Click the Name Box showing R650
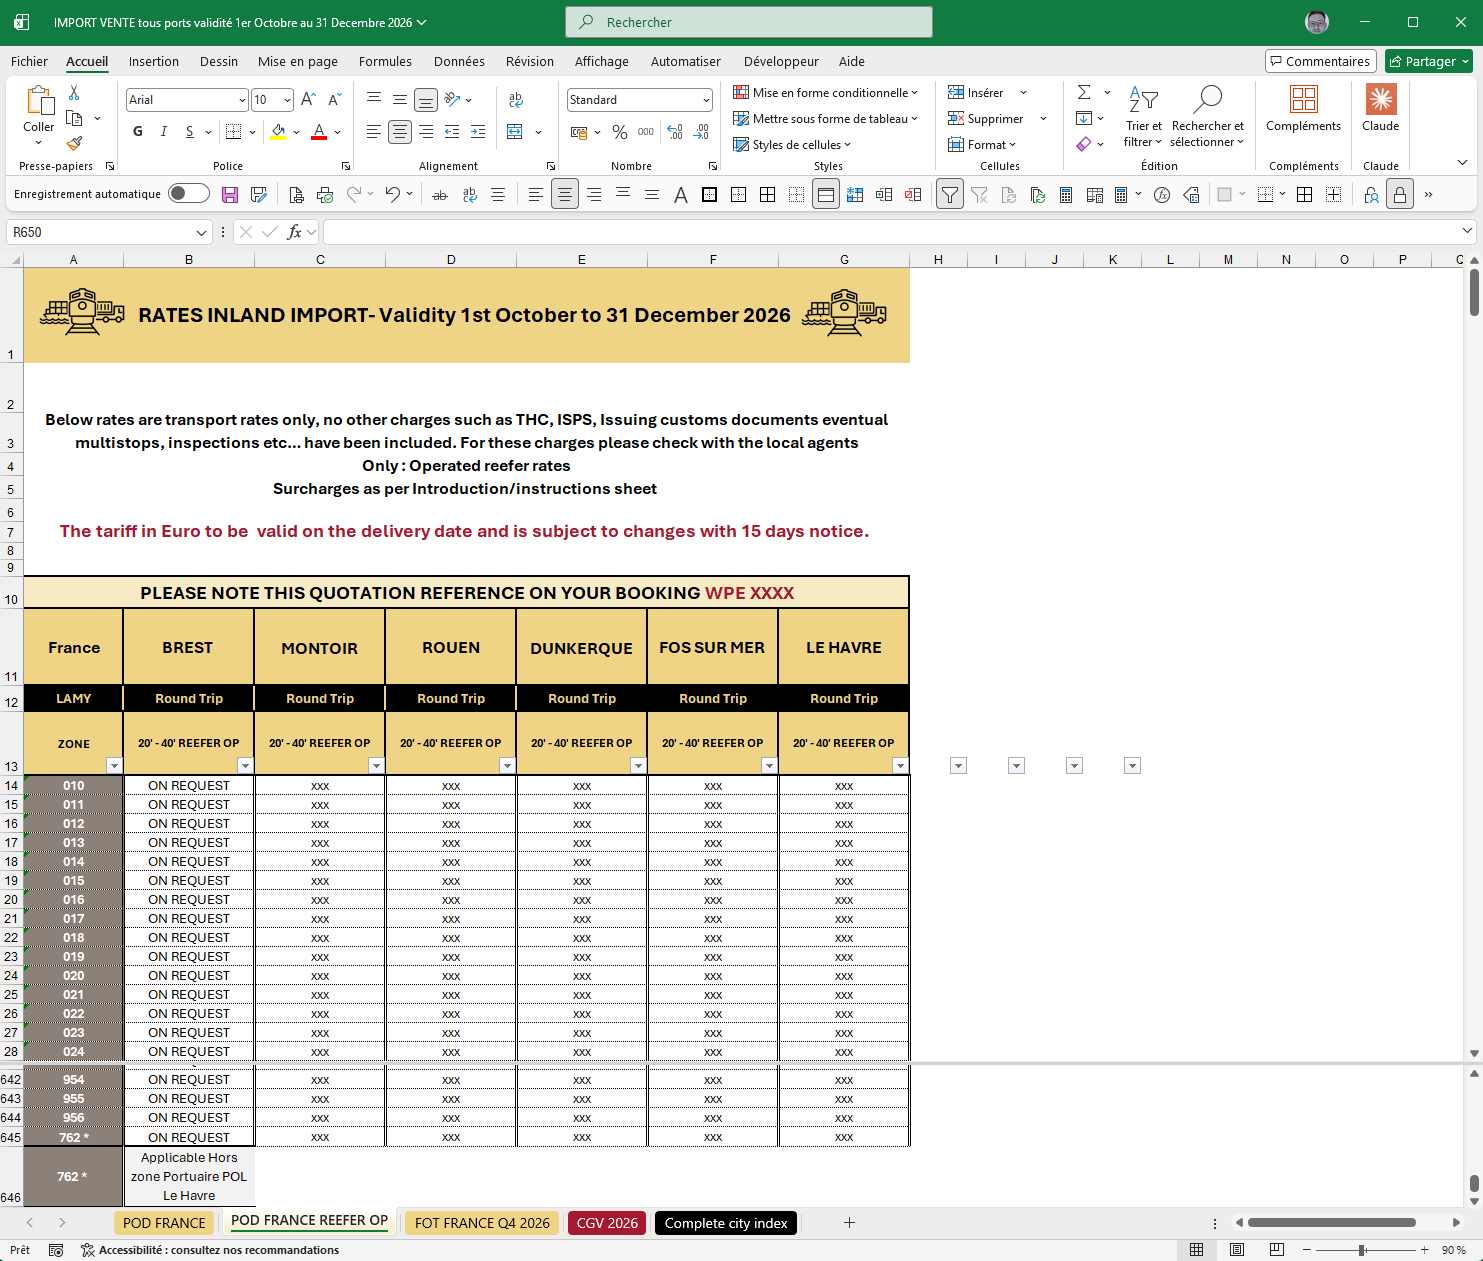Image resolution: width=1483 pixels, height=1261 pixels. point(109,232)
